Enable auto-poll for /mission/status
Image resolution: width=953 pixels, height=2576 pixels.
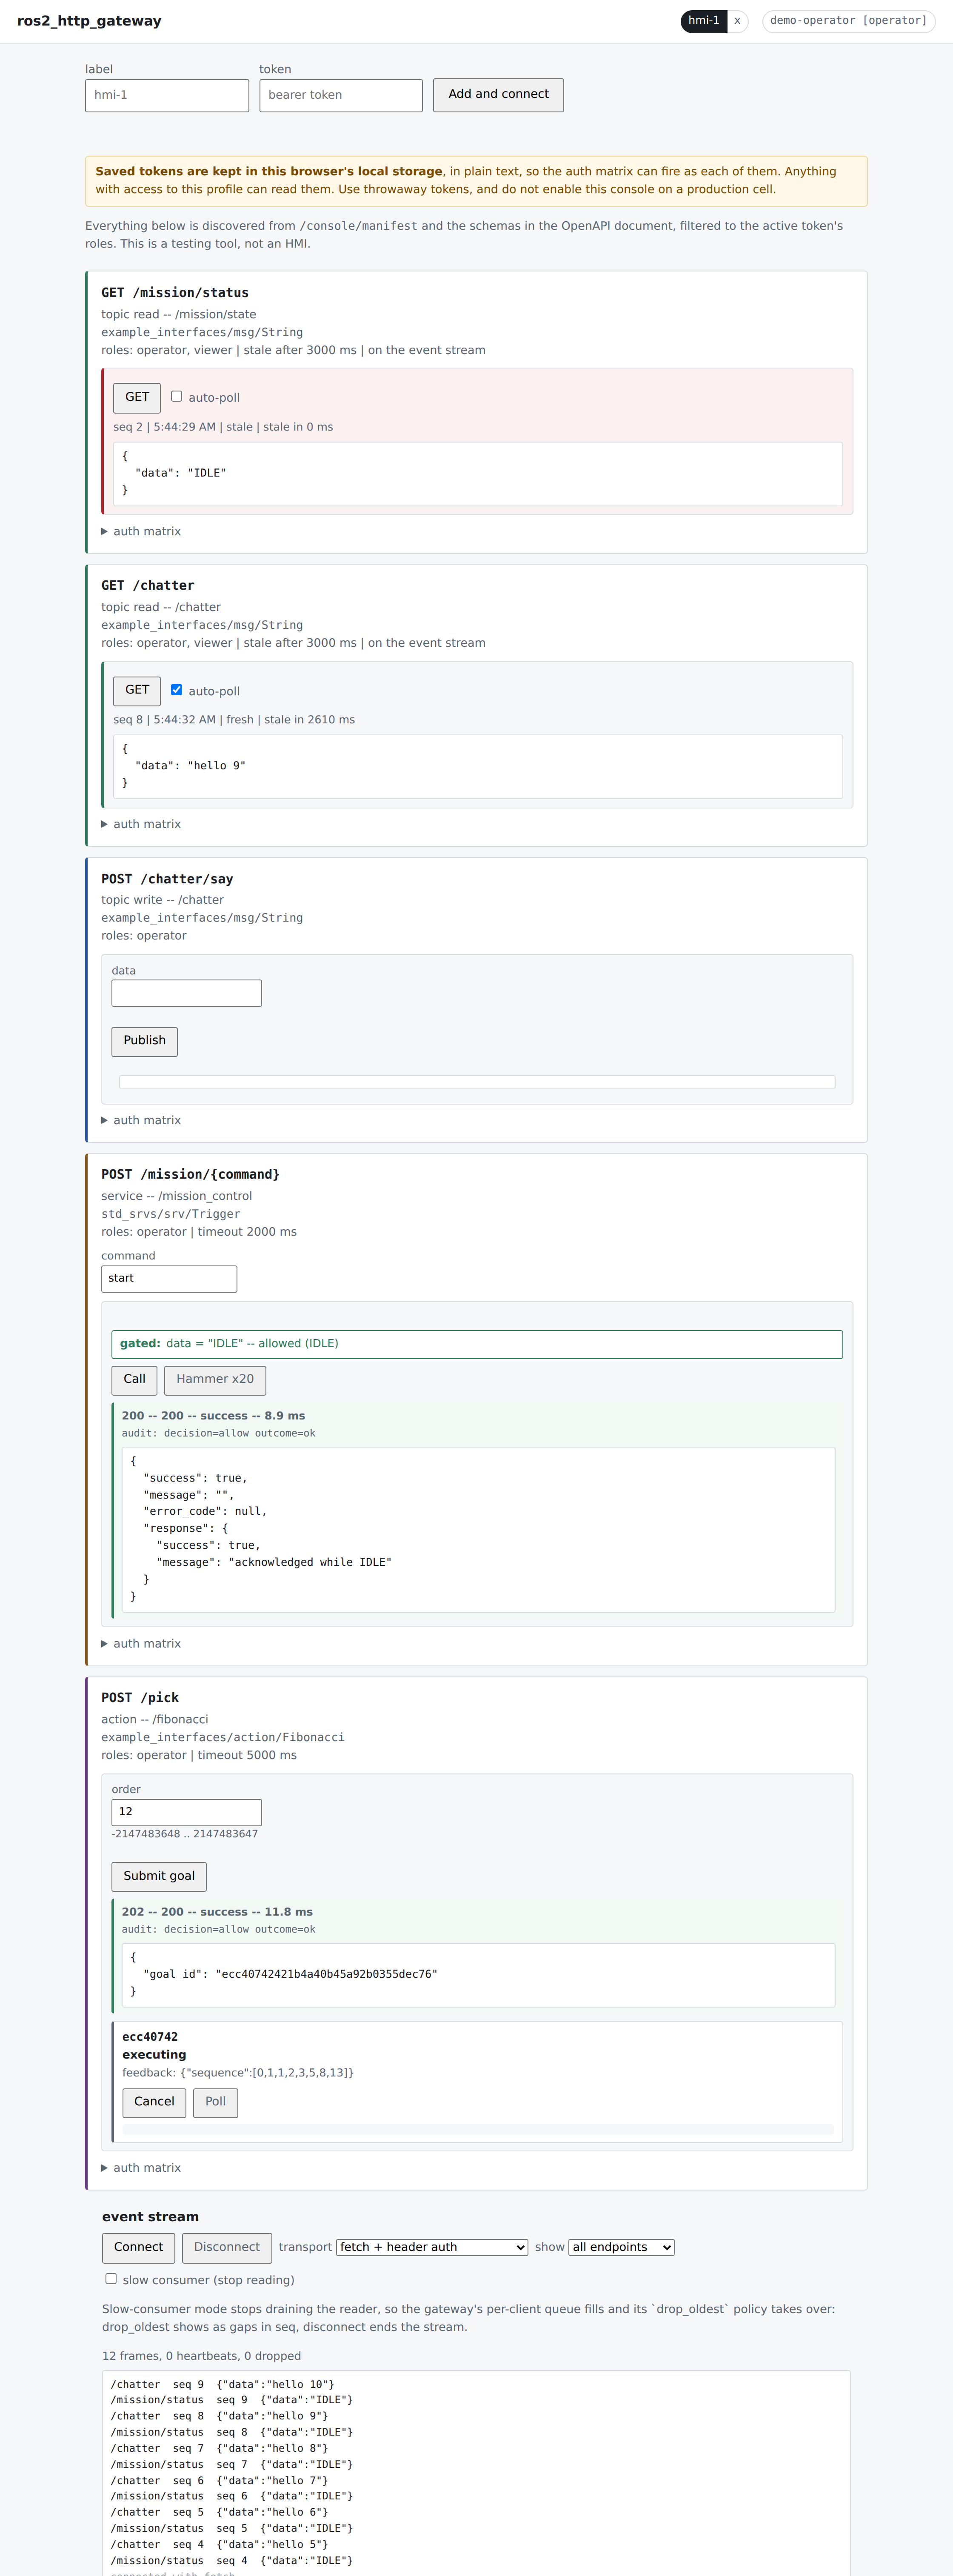tap(176, 397)
